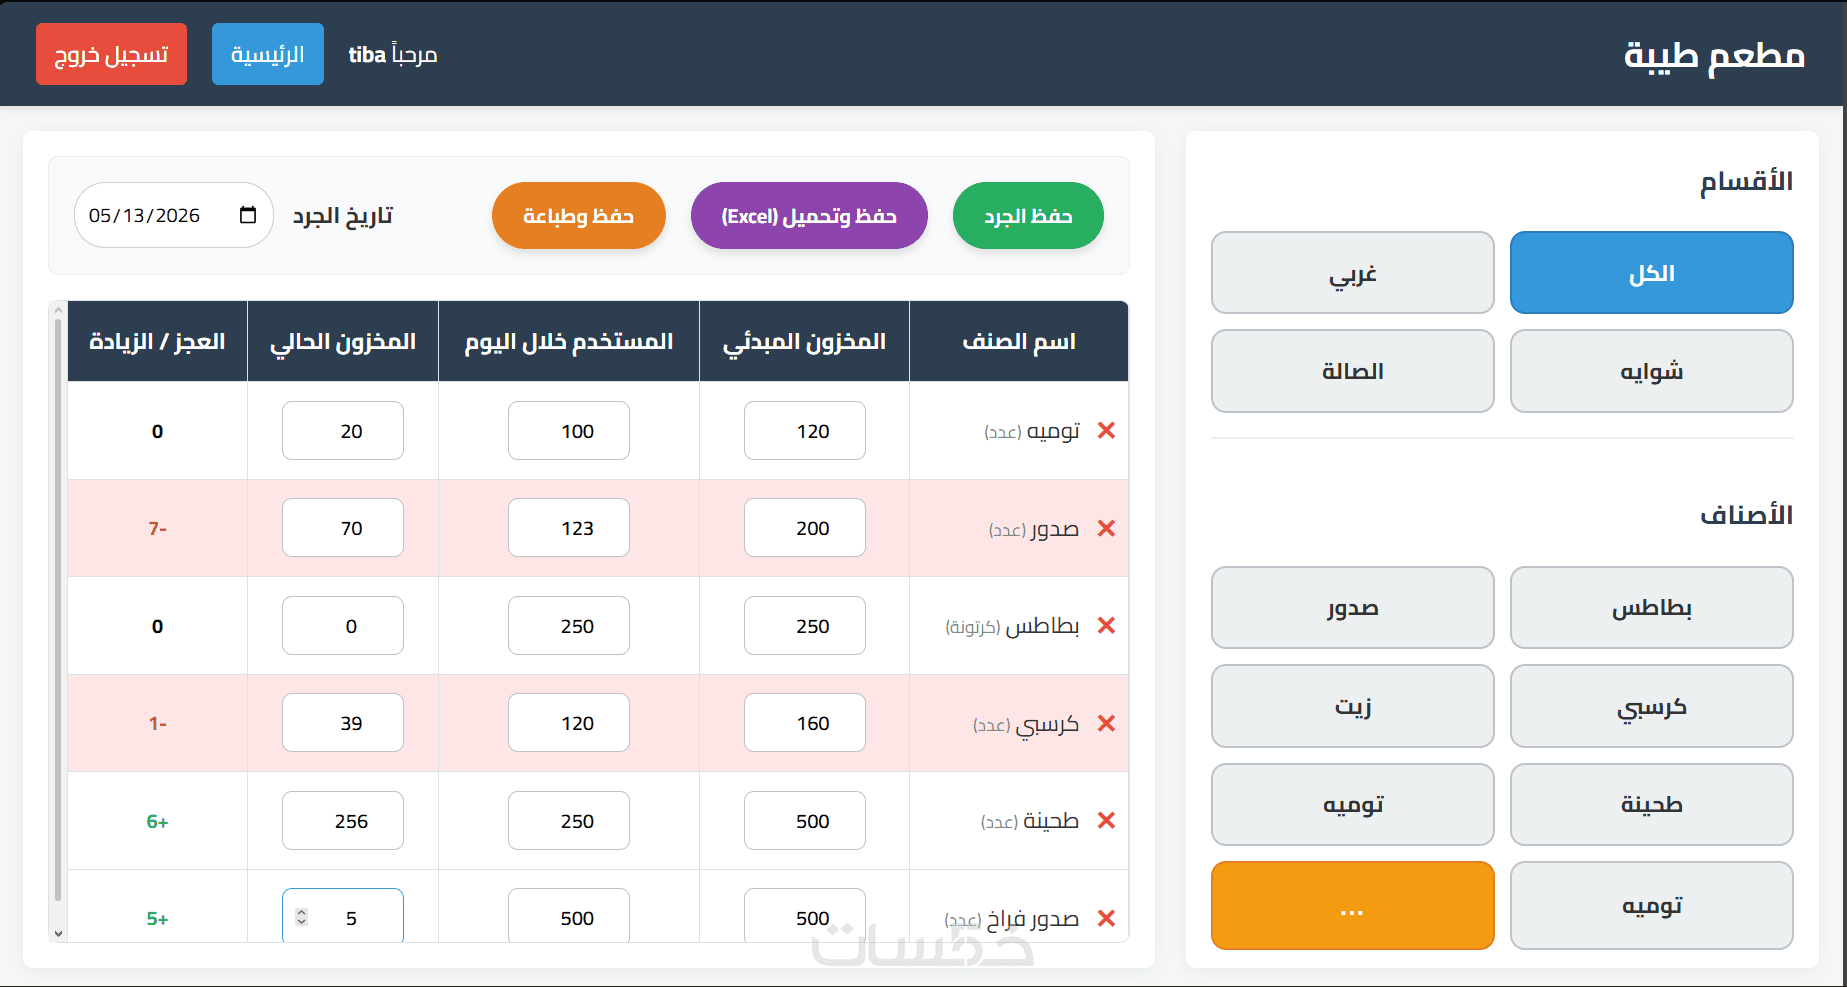
Task: Focus the initial stock field for توميه
Action: [804, 431]
